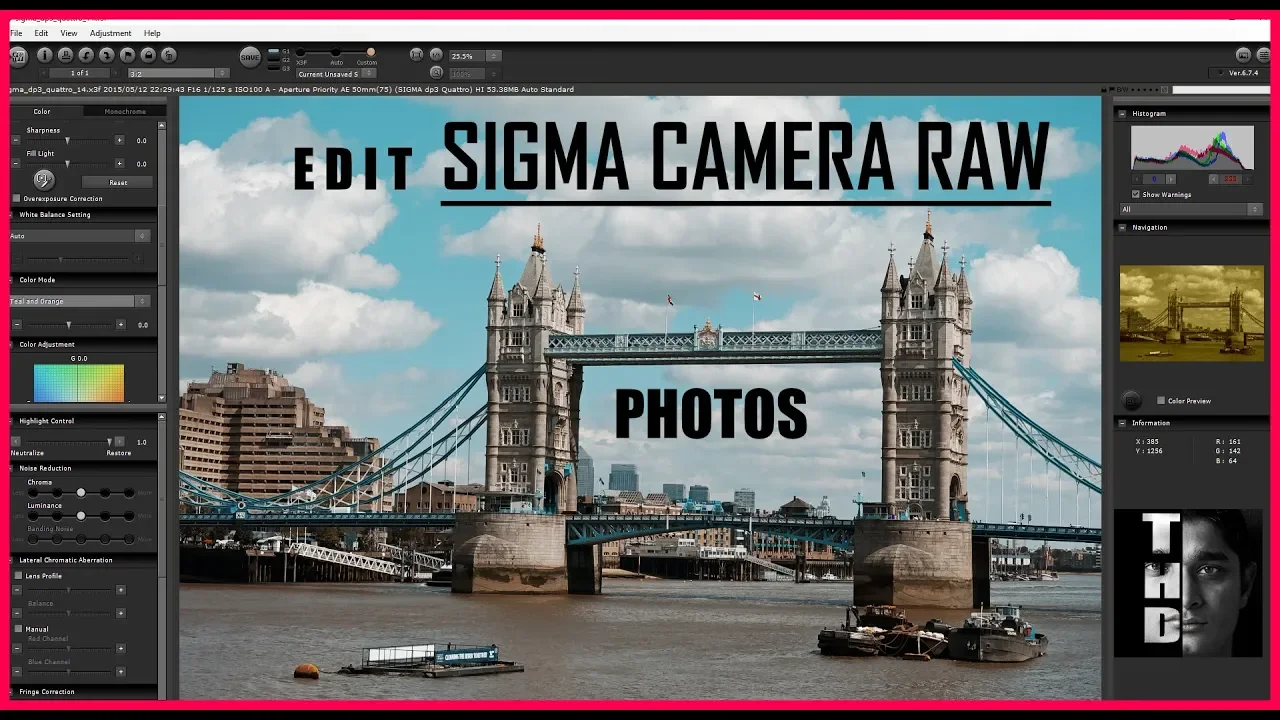
Task: Click the round SAVE button
Action: 250,57
